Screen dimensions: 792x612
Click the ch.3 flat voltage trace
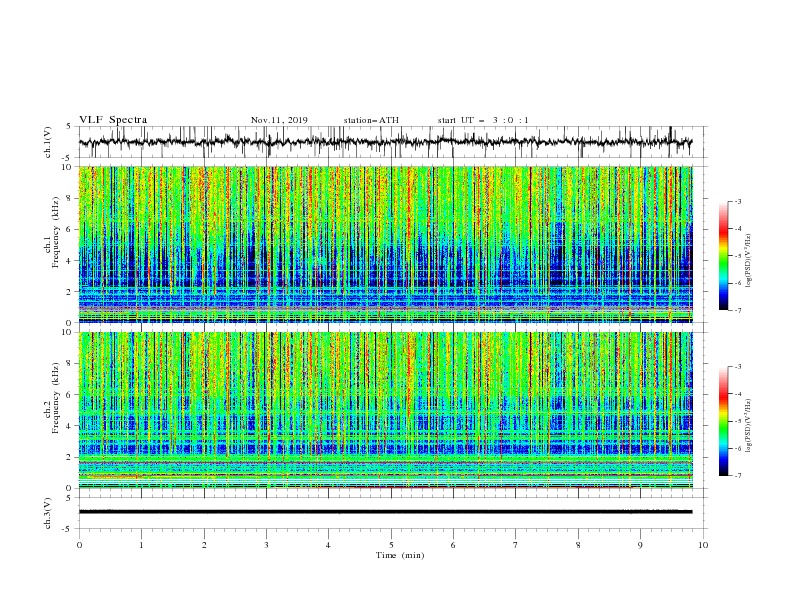[385, 512]
